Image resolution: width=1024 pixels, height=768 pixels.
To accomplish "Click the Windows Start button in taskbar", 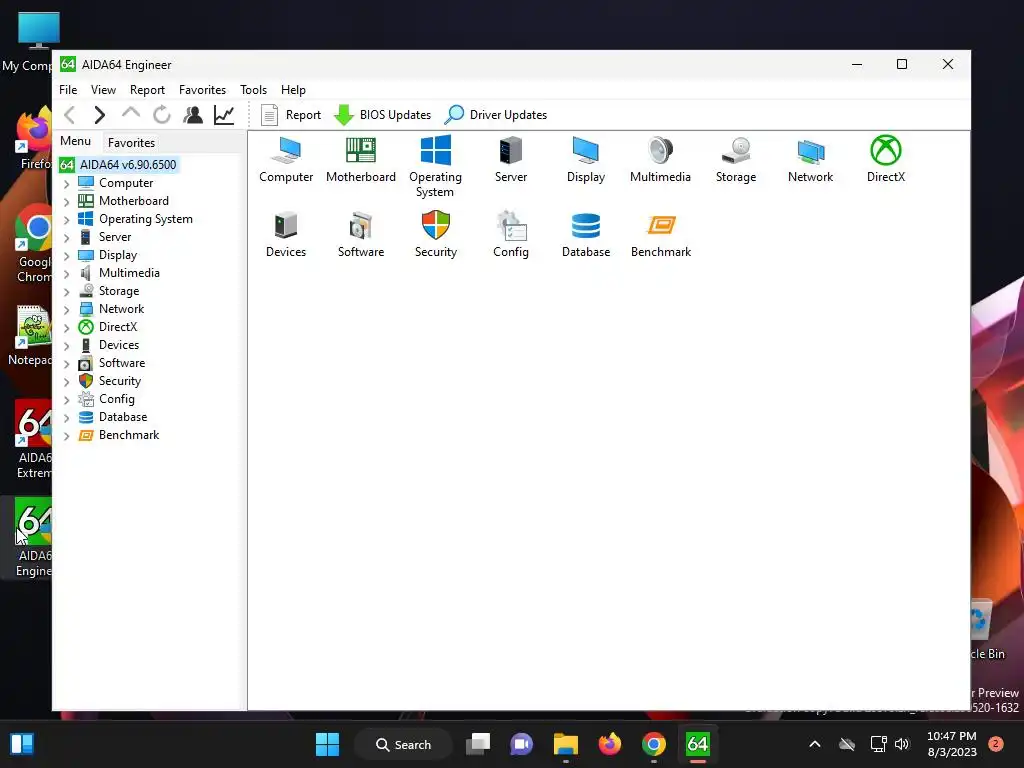I will (x=327, y=744).
